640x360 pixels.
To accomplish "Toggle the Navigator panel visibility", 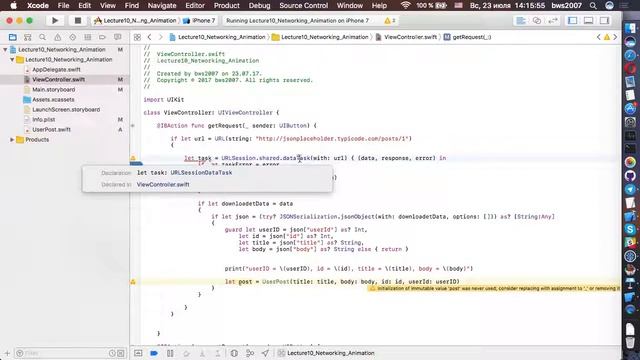I will point(573,20).
